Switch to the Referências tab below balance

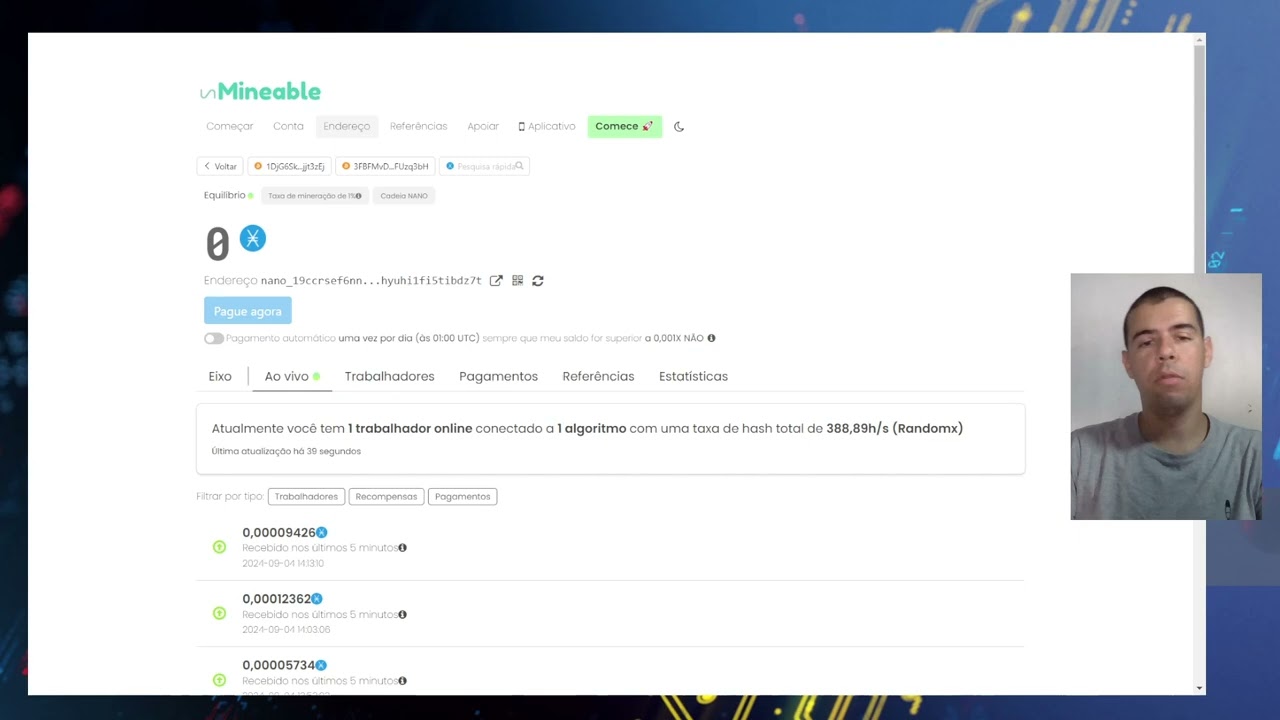click(598, 376)
